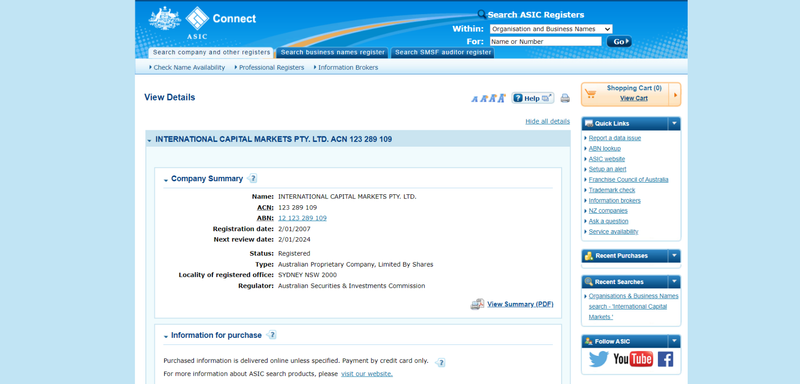
Task: Open the View Cart link
Action: [634, 98]
